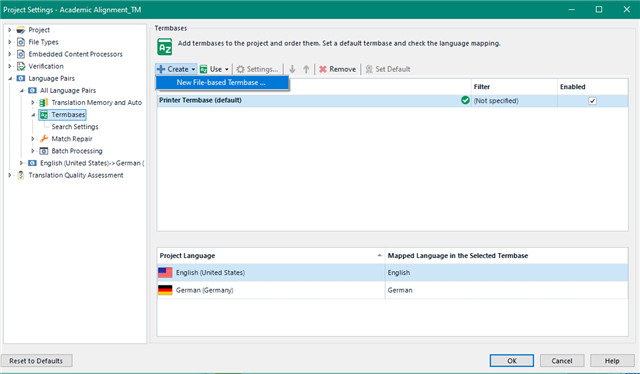Choose New File-based Termbase menu item
Screen dimensions: 640x374
(x=222, y=82)
